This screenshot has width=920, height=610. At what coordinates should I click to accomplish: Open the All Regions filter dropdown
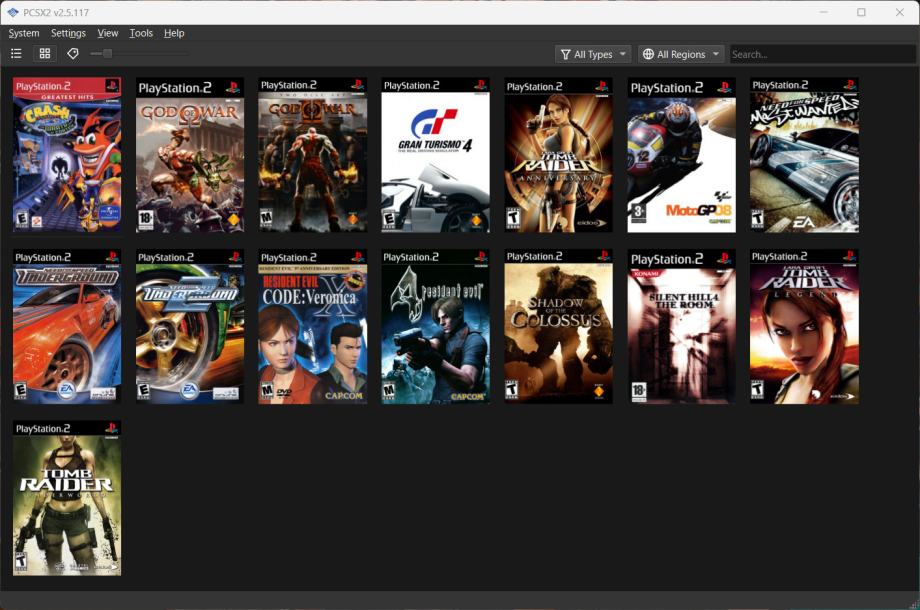point(681,54)
